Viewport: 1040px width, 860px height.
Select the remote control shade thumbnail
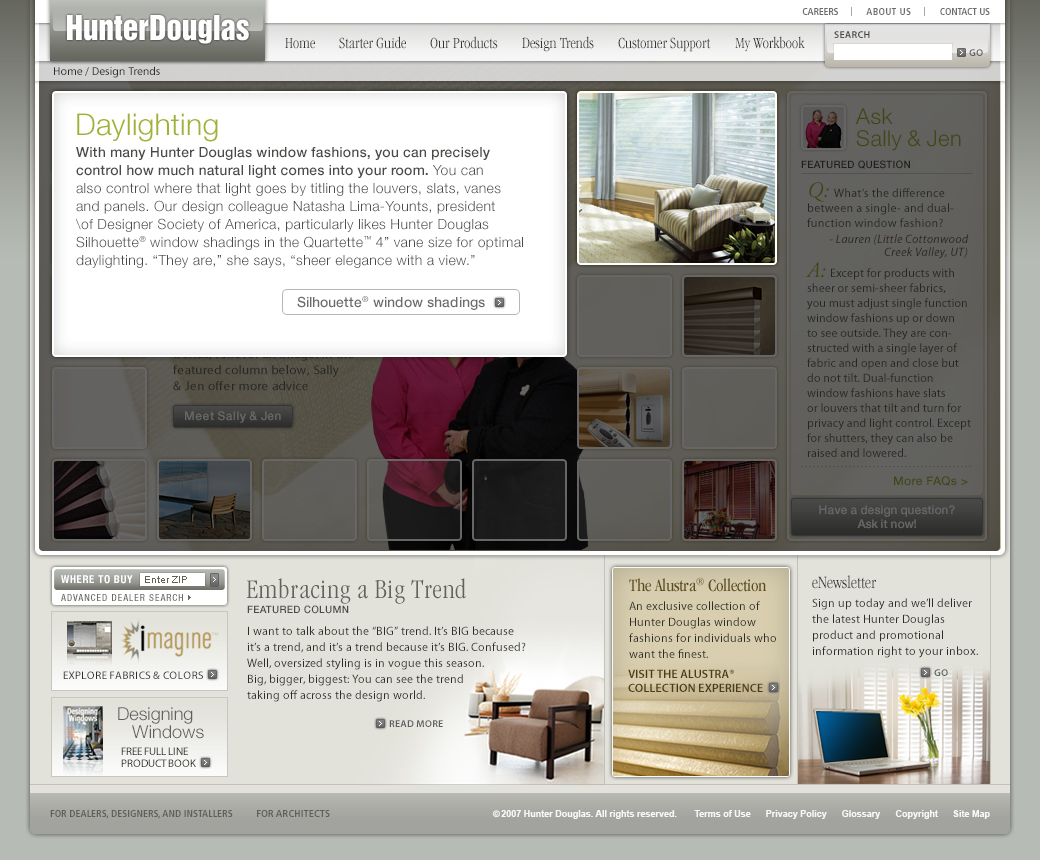624,408
